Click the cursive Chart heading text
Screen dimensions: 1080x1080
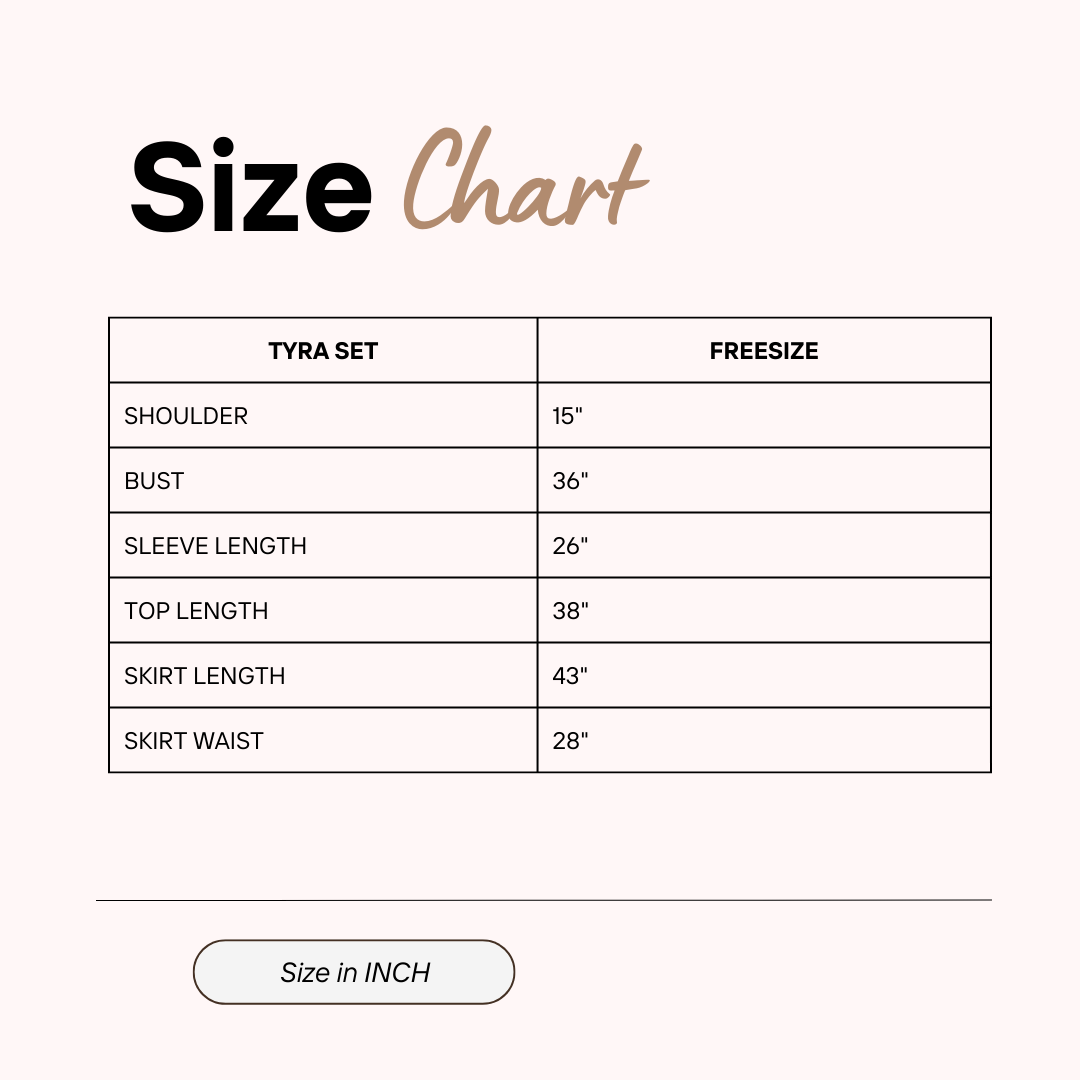point(526,178)
